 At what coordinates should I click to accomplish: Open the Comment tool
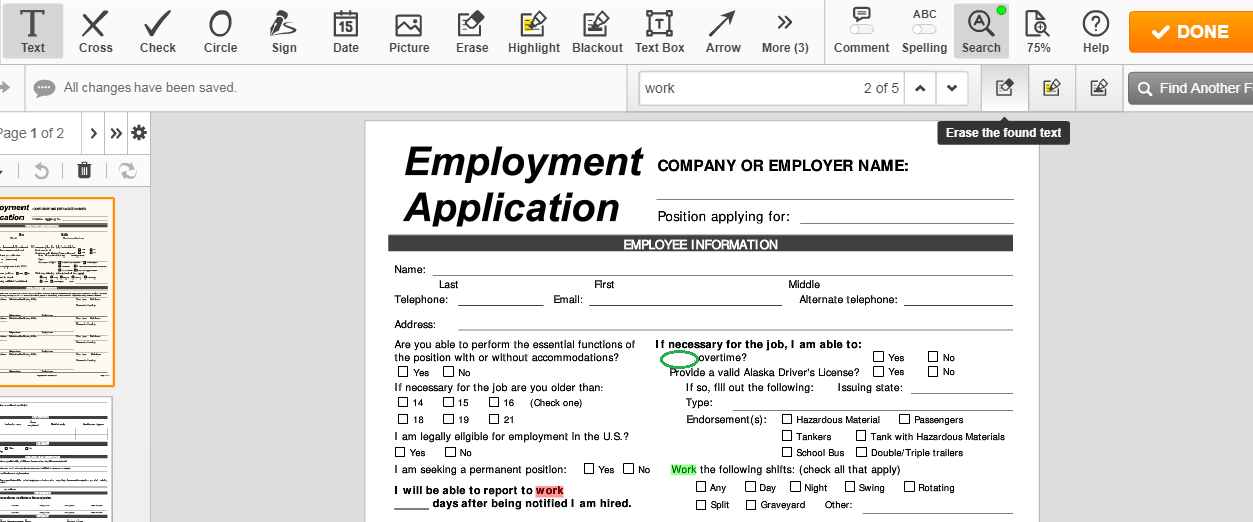[861, 31]
